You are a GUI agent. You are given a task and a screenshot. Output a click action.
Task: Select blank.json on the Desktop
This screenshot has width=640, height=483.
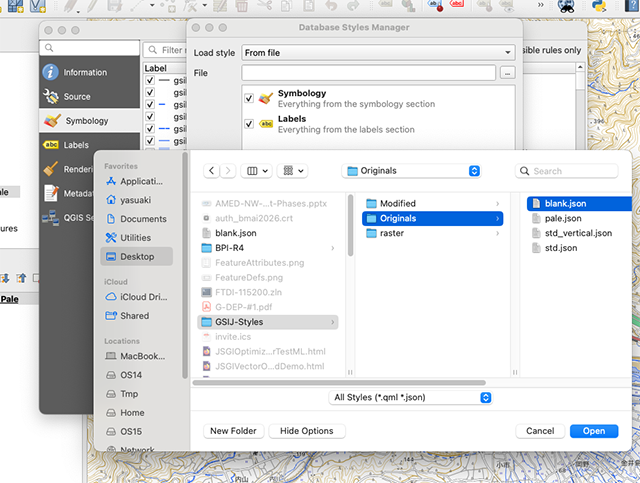pyautogui.click(x=268, y=233)
